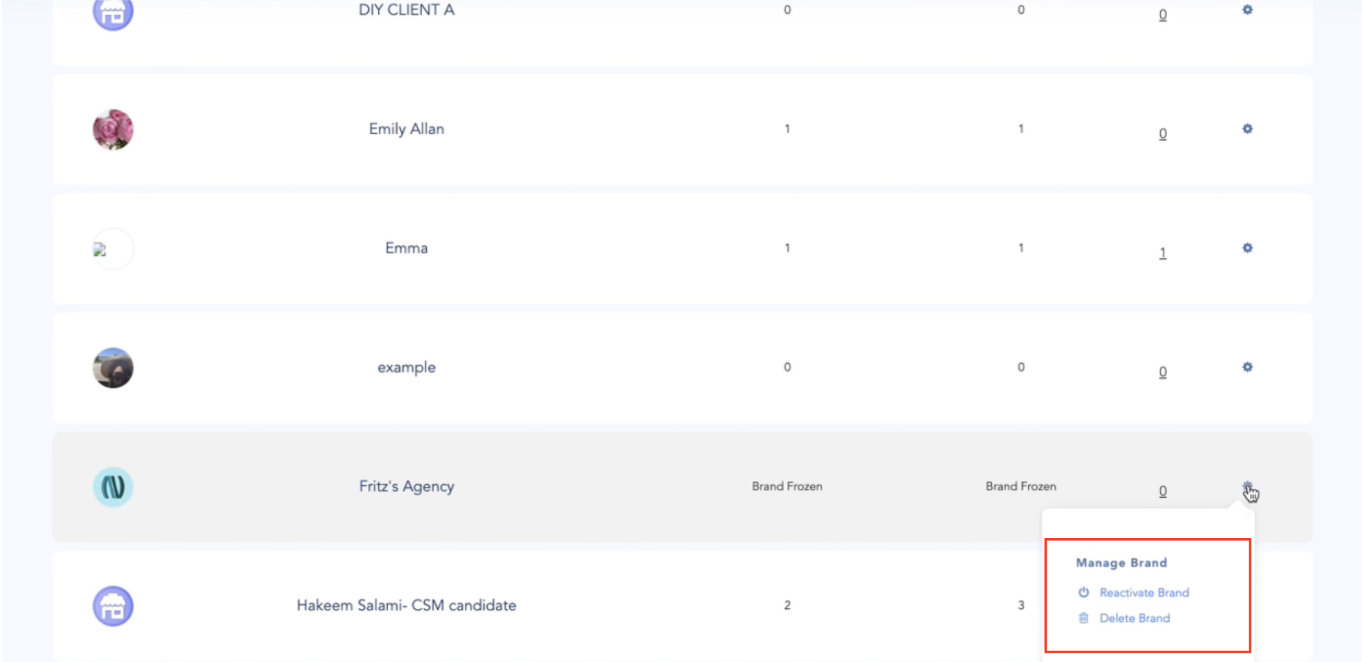
Task: Open gear settings for Emma
Action: pyautogui.click(x=1247, y=248)
